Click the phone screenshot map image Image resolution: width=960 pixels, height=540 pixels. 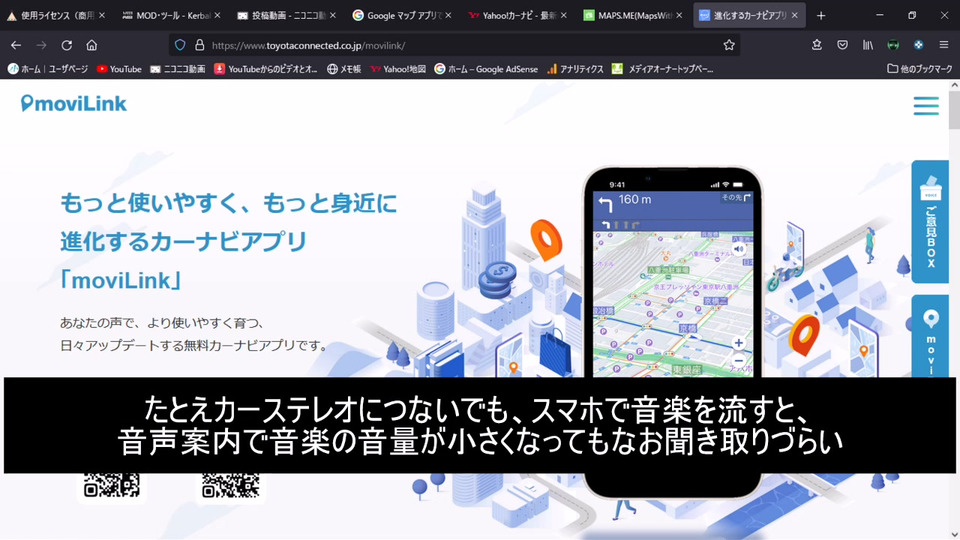point(673,303)
